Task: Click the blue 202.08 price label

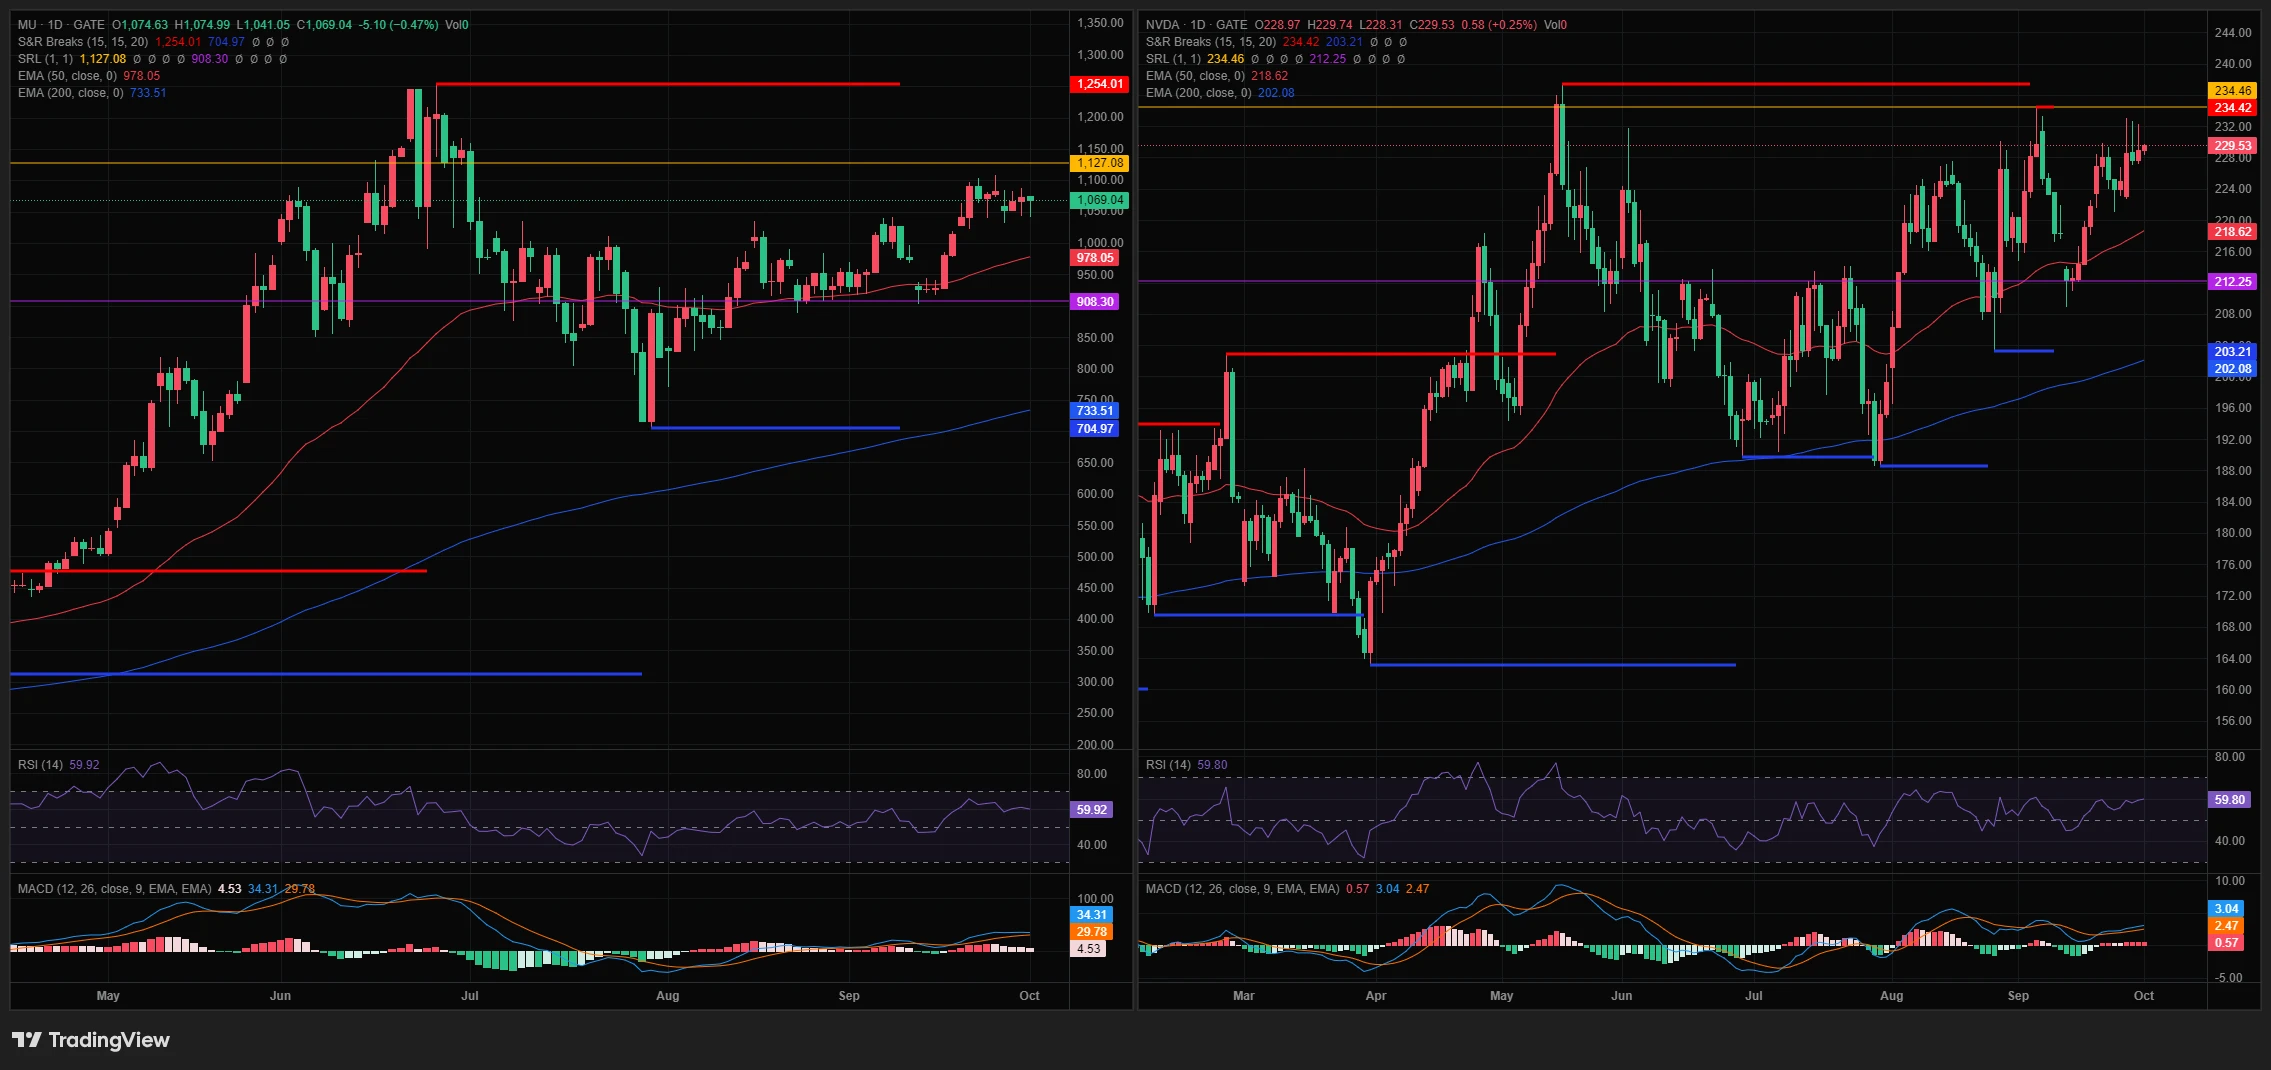Action: [2232, 369]
